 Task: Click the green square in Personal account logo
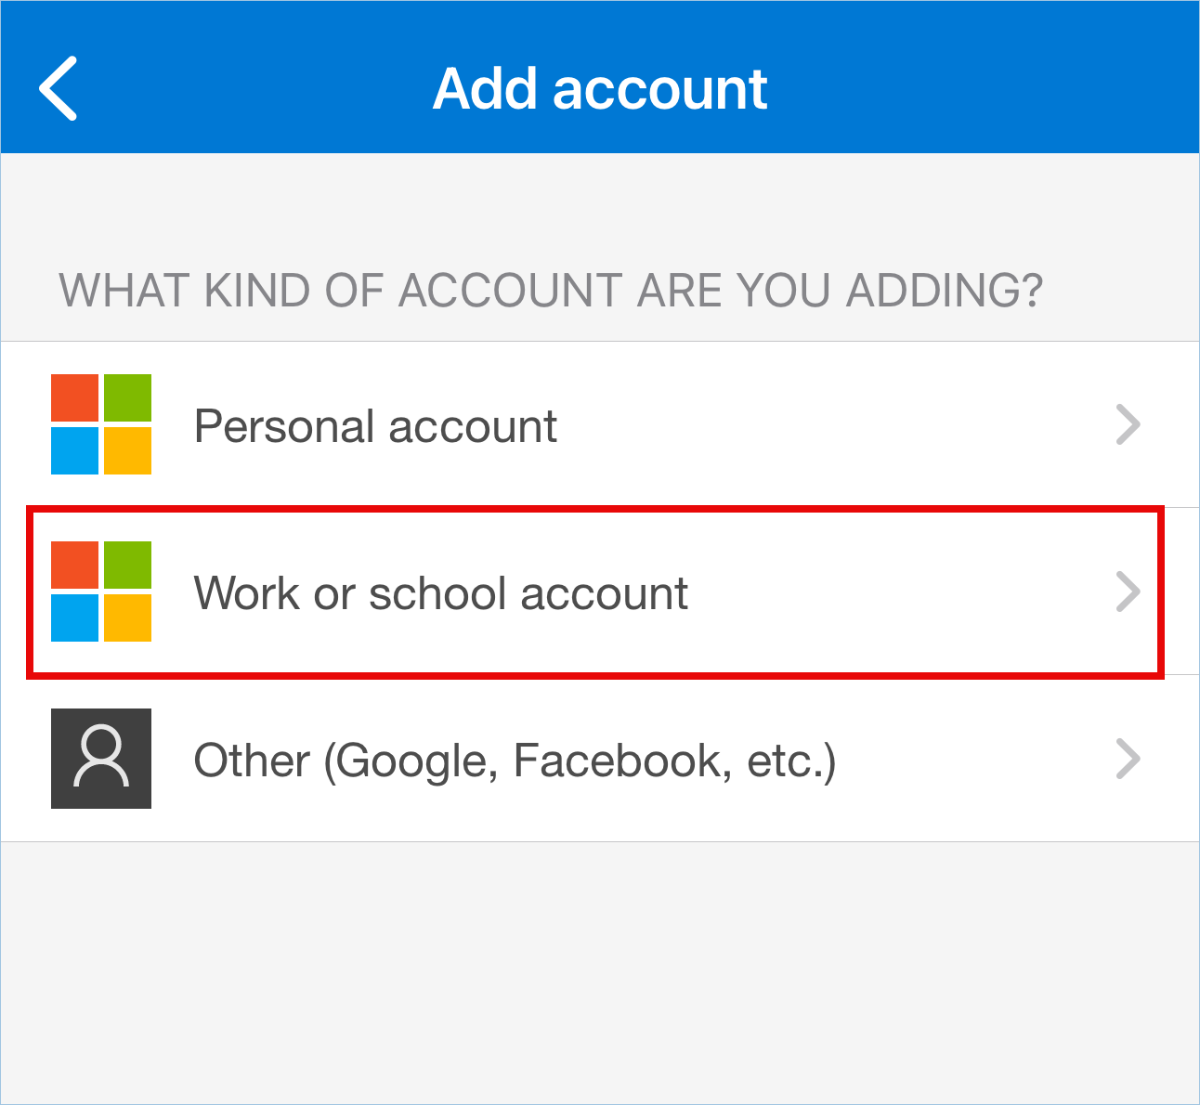pyautogui.click(x=127, y=398)
